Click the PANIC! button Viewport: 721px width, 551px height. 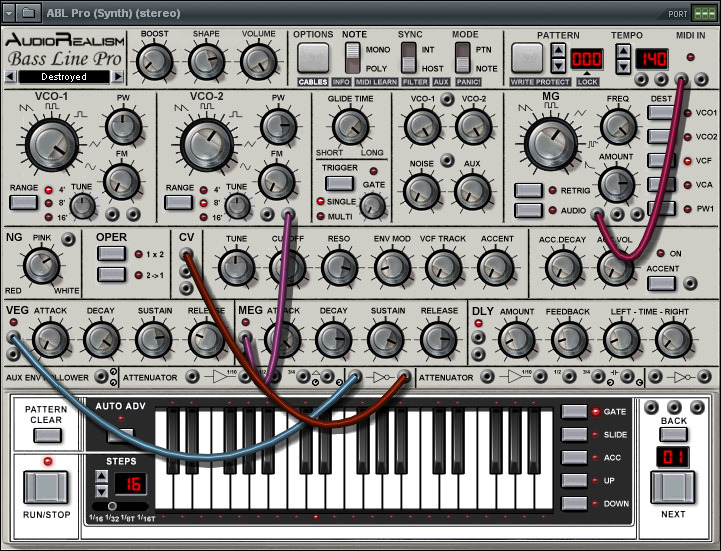[x=468, y=82]
